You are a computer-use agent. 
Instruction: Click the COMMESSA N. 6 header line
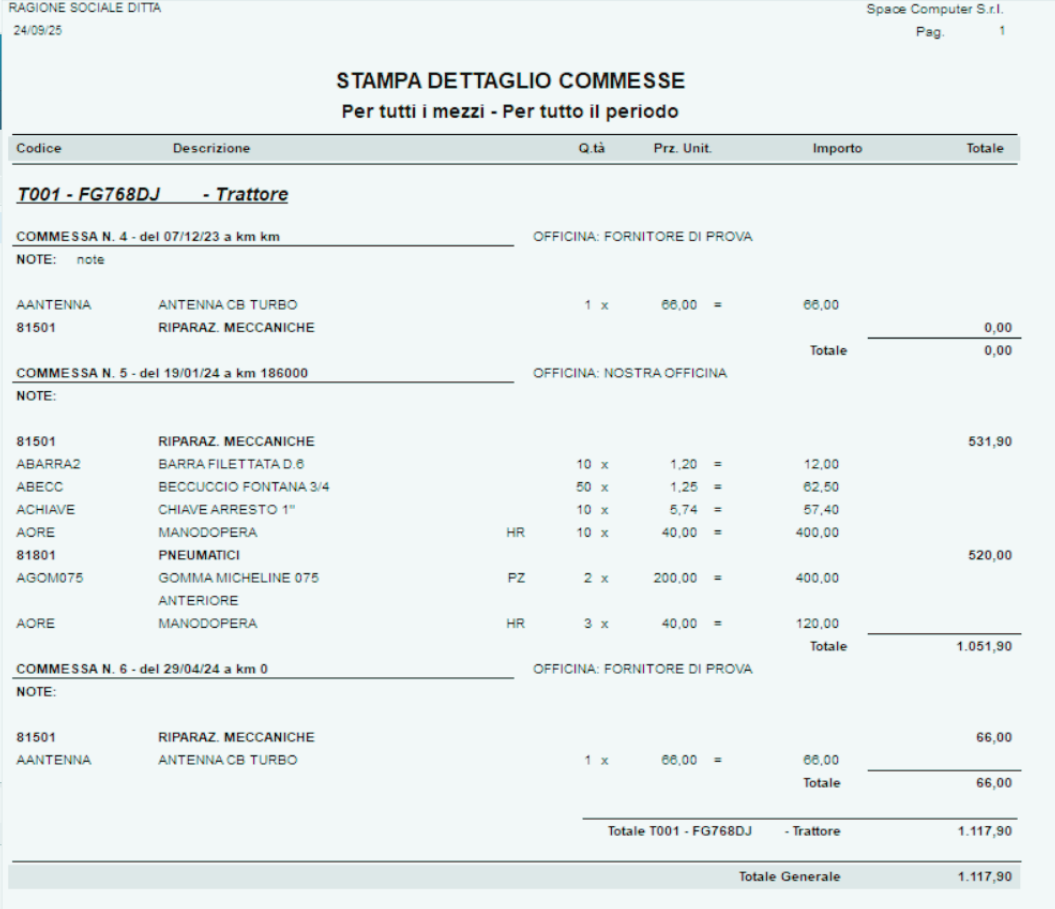(x=142, y=669)
